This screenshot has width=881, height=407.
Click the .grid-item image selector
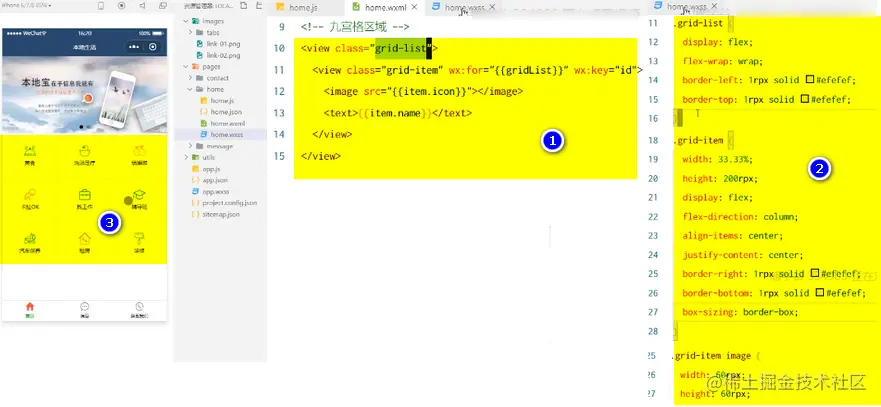coord(711,355)
